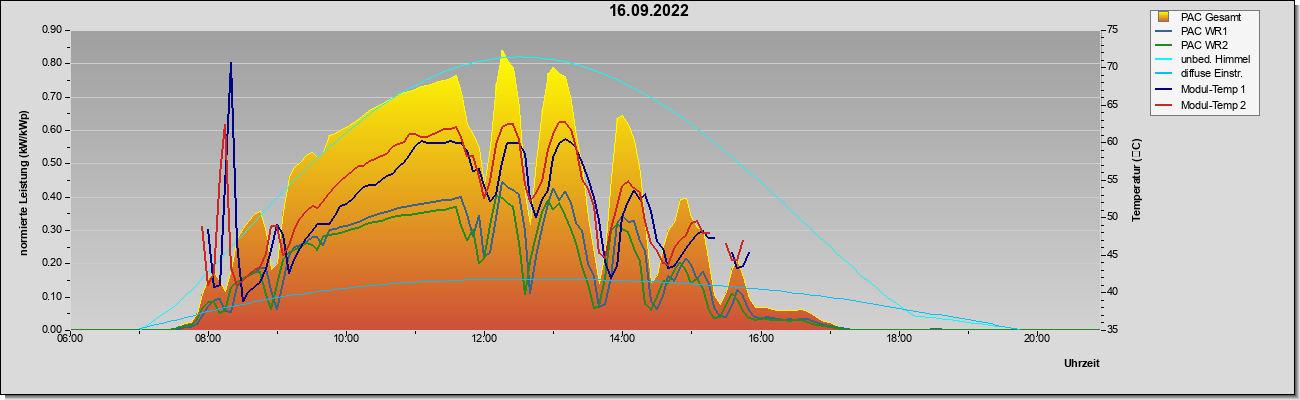
Task: Click the Temperatur right axis title
Action: pyautogui.click(x=1136, y=180)
